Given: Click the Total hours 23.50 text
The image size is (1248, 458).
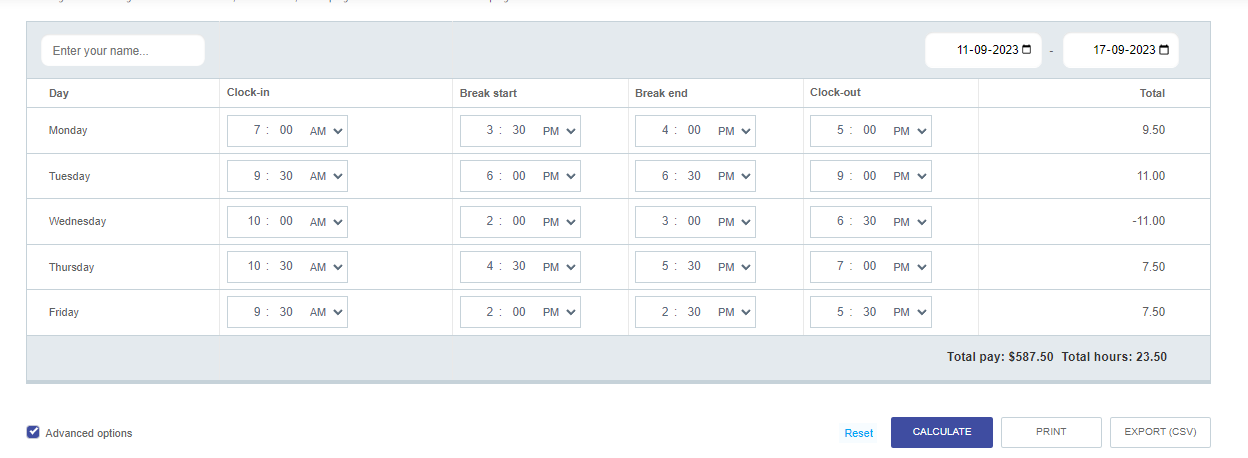Looking at the screenshot, I should coord(1114,357).
